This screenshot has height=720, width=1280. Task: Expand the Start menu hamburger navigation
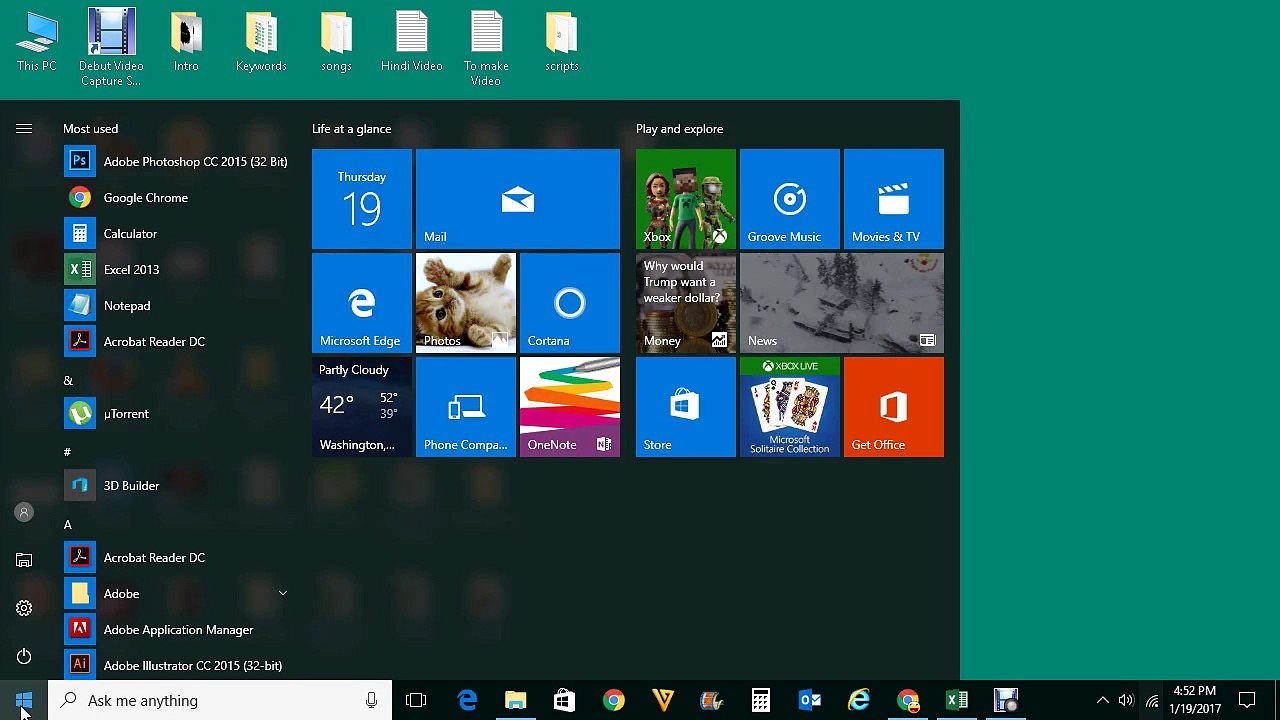tap(24, 128)
